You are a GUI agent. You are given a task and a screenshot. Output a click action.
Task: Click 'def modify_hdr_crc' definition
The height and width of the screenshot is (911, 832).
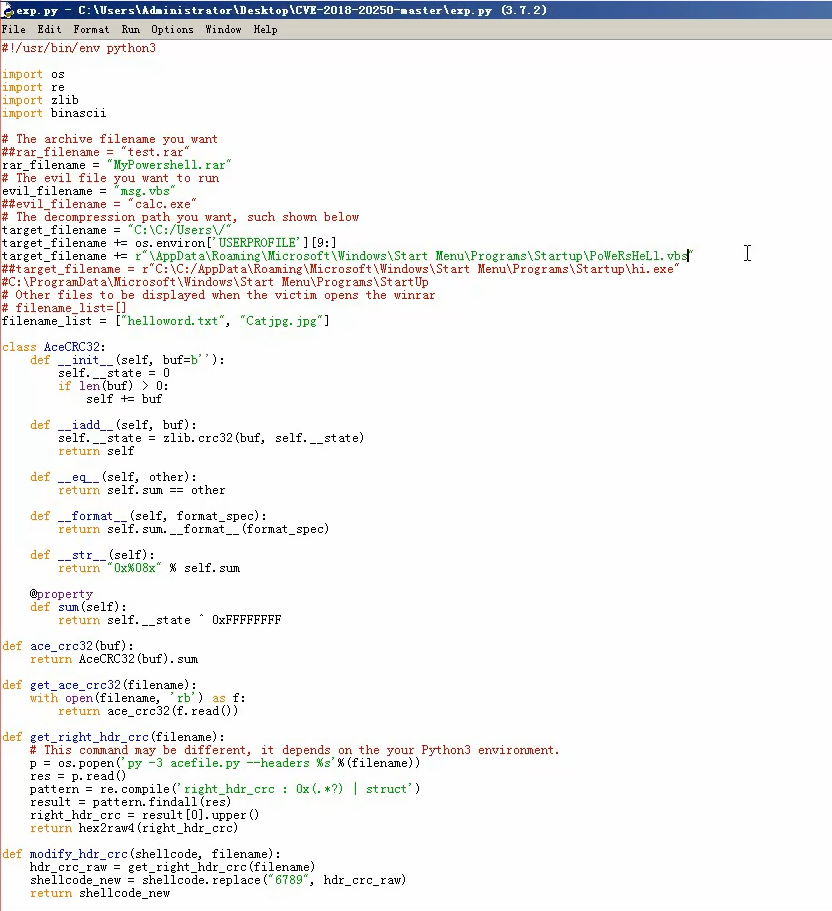click(141, 854)
